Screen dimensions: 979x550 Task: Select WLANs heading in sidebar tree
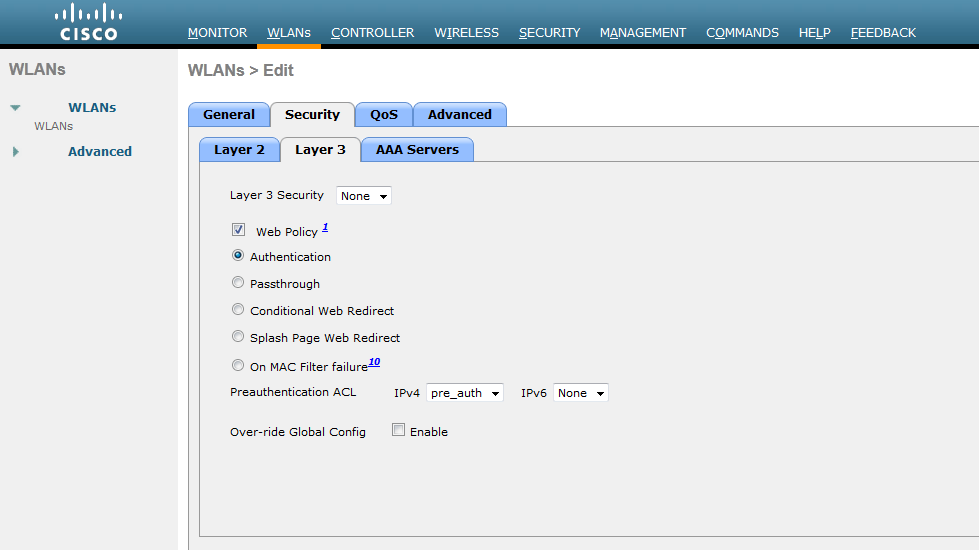click(x=92, y=107)
